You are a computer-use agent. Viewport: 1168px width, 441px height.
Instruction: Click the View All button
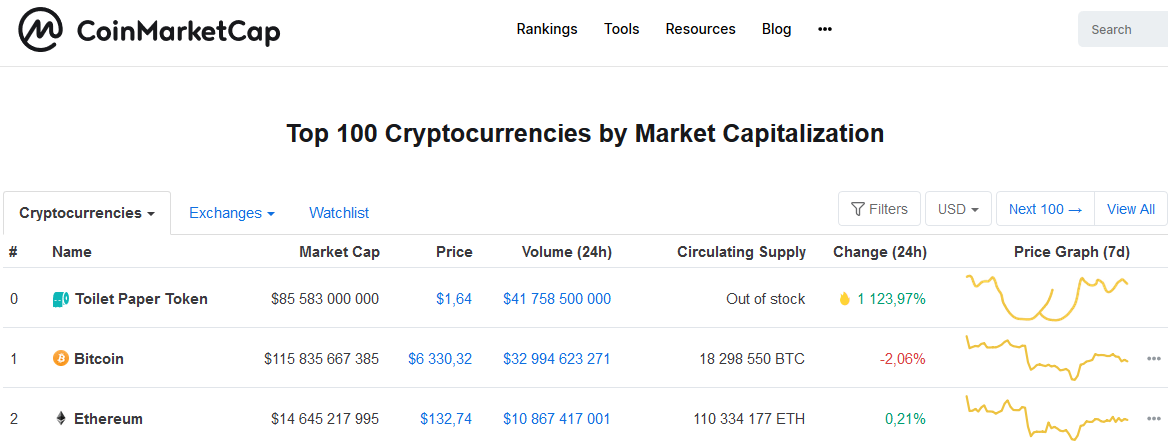tap(1131, 209)
